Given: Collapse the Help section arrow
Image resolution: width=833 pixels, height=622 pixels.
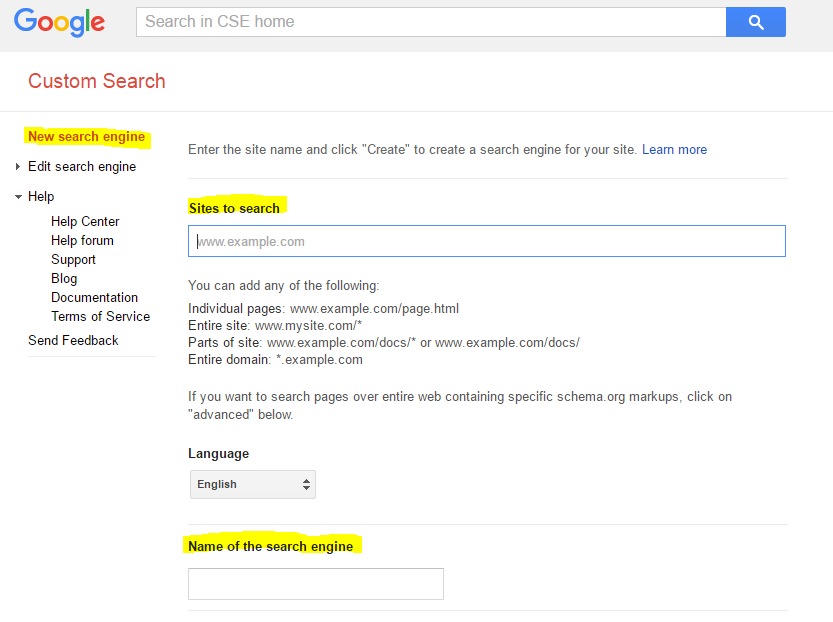Looking at the screenshot, I should (x=18, y=197).
